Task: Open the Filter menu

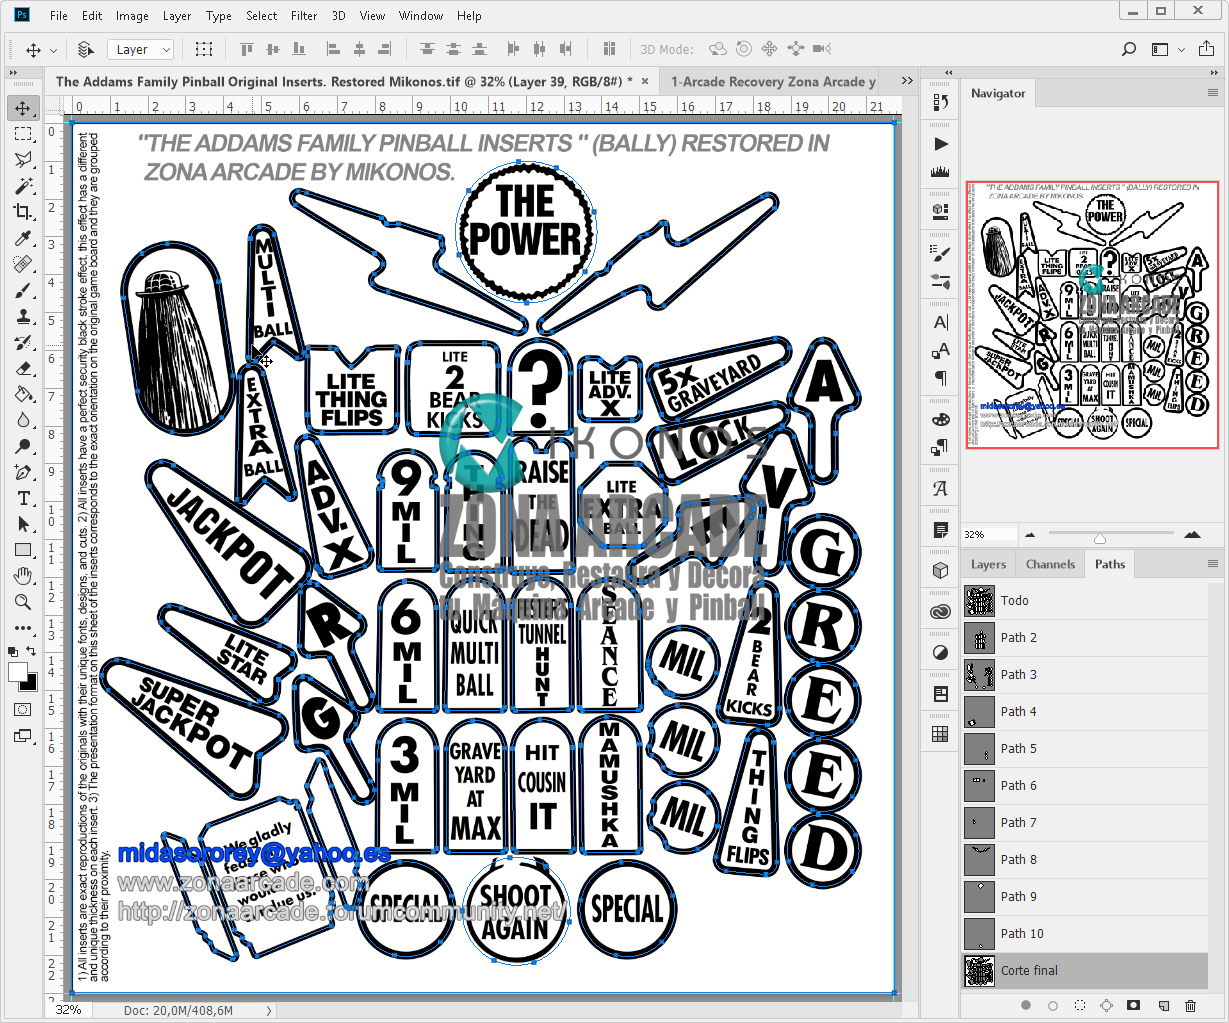Action: pyautogui.click(x=304, y=16)
